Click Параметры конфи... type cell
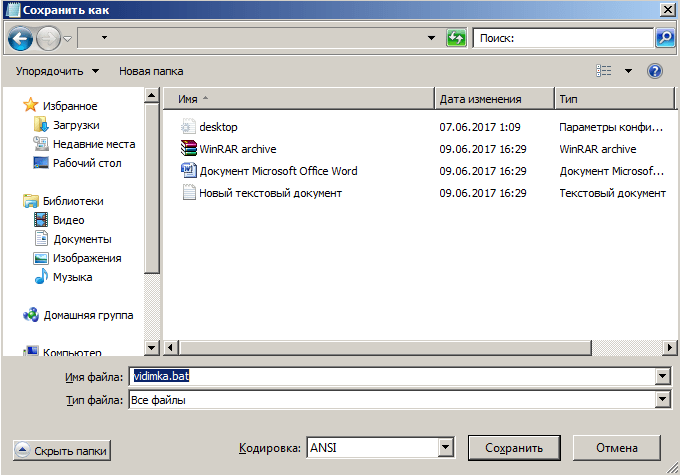The height and width of the screenshot is (475, 680). pos(611,127)
